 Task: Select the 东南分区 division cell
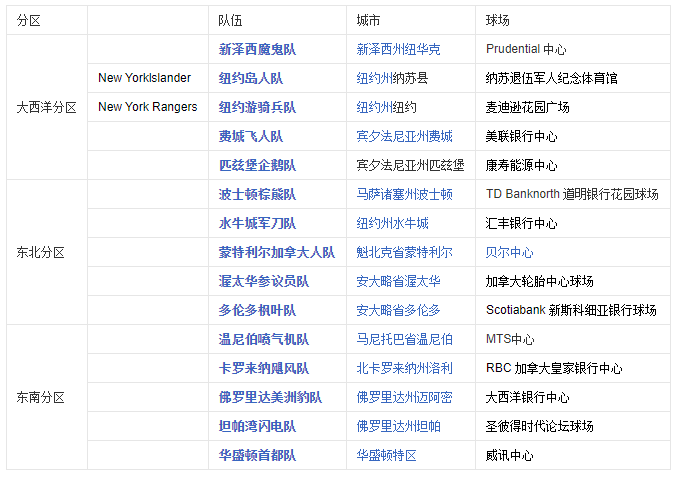[47, 397]
